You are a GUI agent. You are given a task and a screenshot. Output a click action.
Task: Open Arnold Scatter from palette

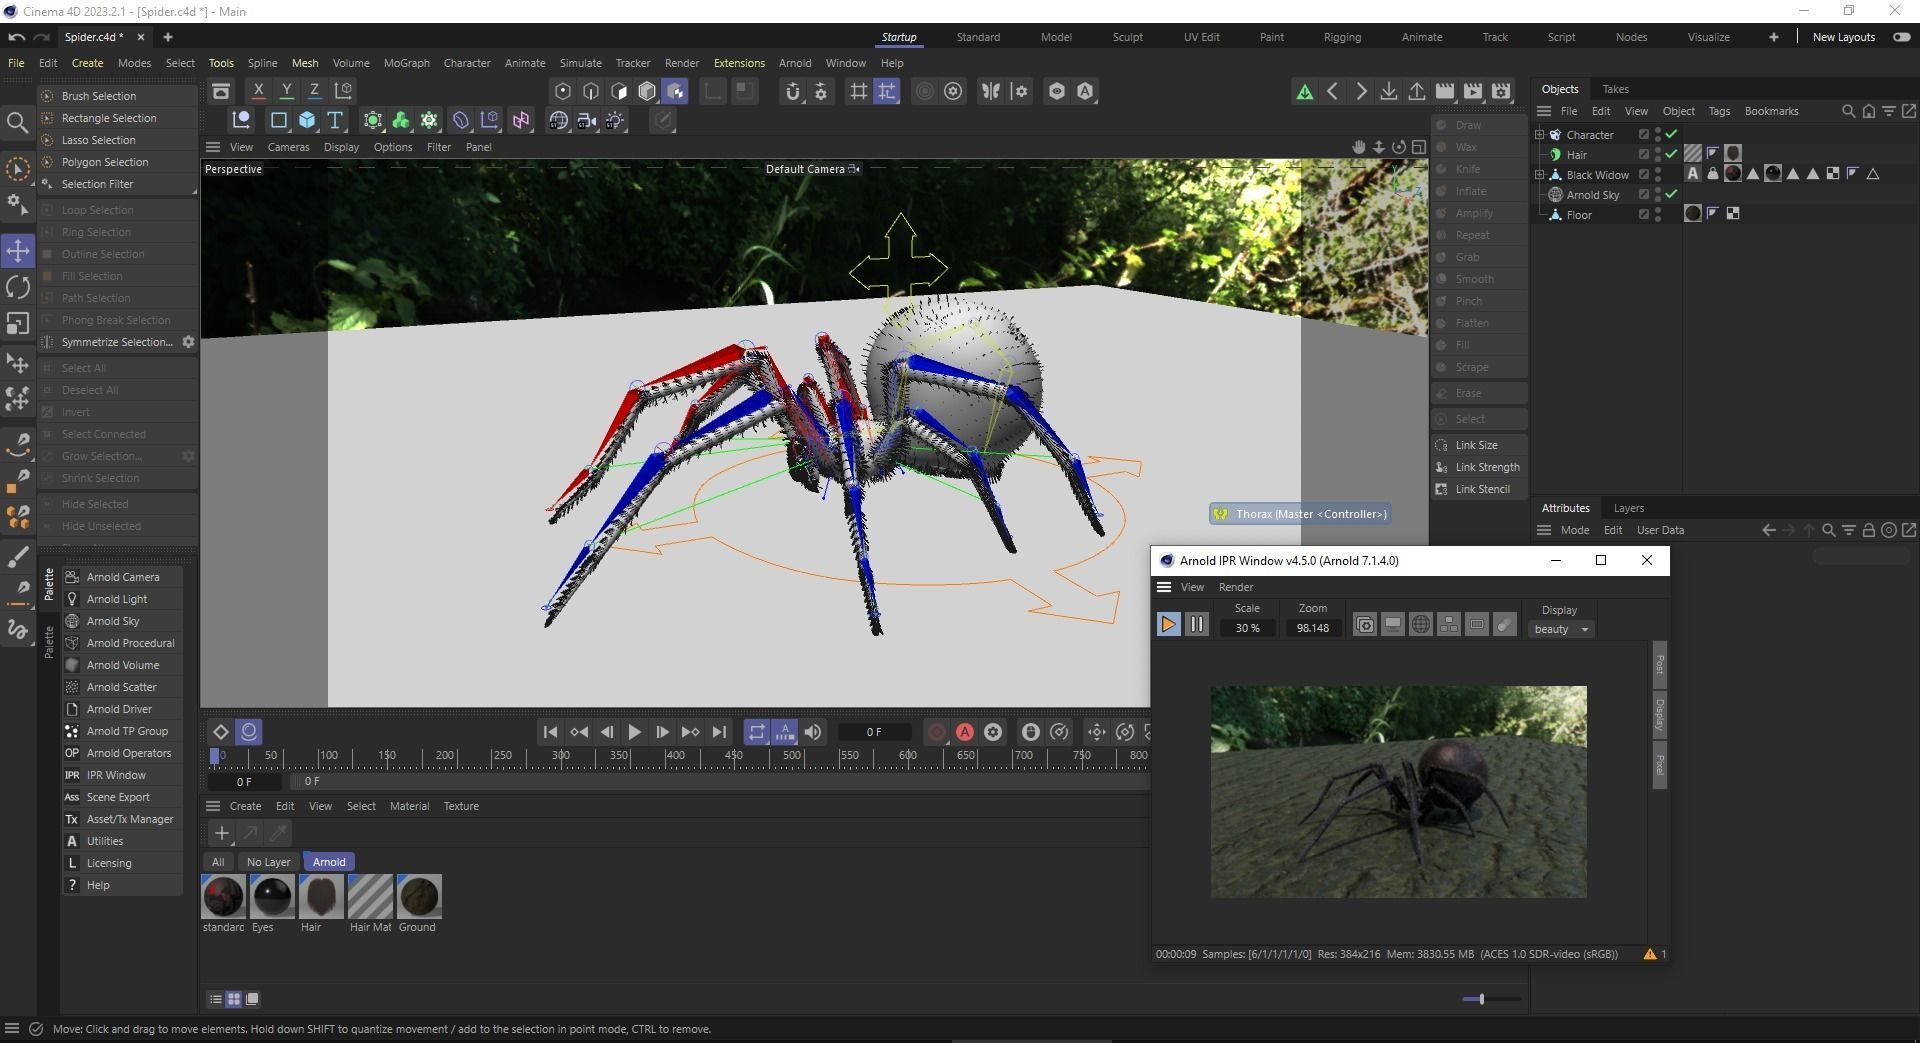pyautogui.click(x=121, y=687)
